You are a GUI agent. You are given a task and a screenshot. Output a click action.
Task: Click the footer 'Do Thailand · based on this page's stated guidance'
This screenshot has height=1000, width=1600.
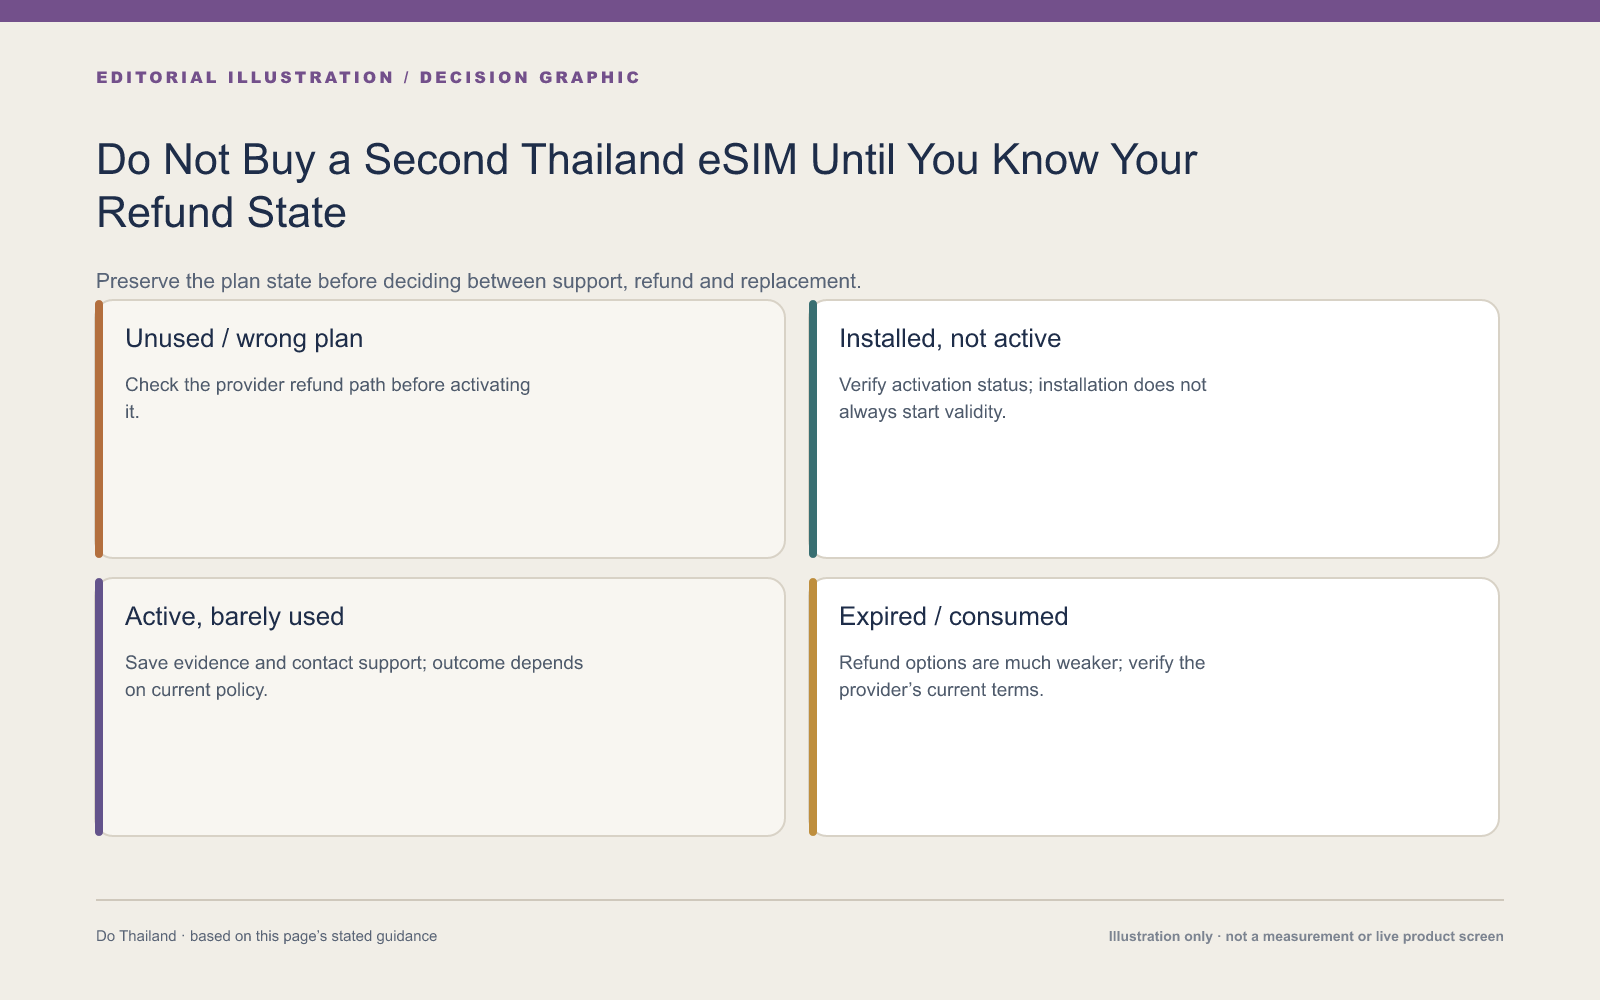point(267,936)
